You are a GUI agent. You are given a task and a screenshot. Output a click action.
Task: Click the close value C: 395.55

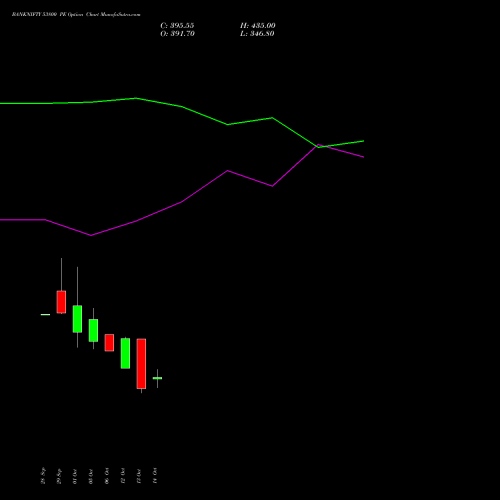pyautogui.click(x=177, y=26)
